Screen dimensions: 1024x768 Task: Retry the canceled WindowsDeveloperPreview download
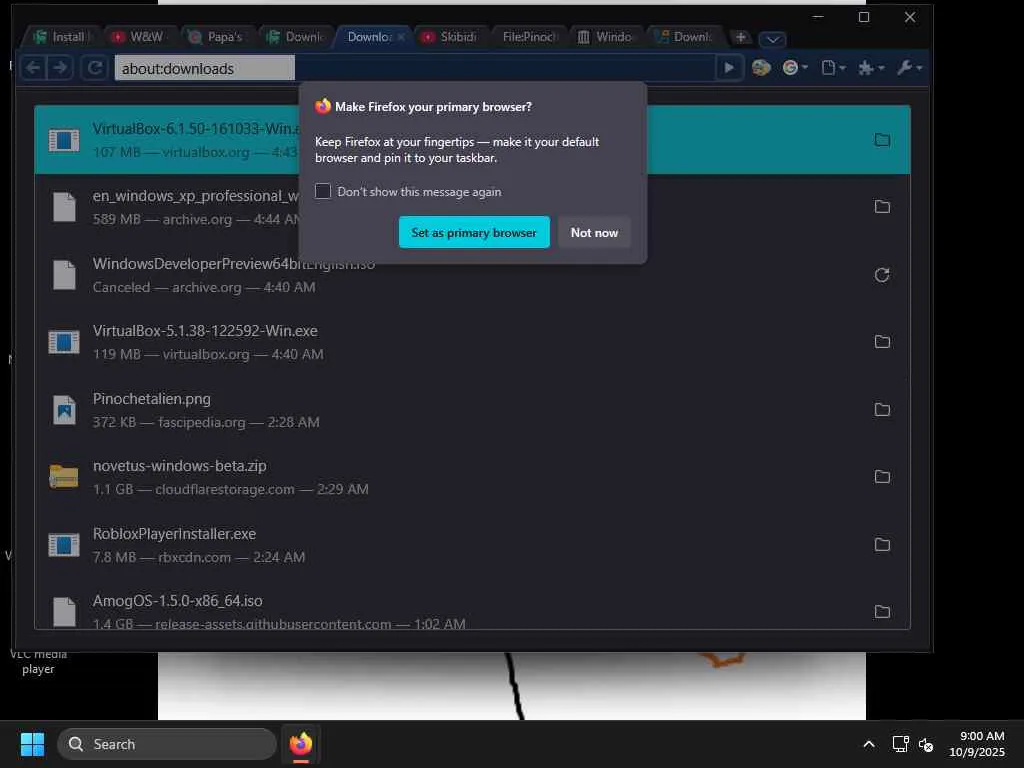[x=882, y=275]
